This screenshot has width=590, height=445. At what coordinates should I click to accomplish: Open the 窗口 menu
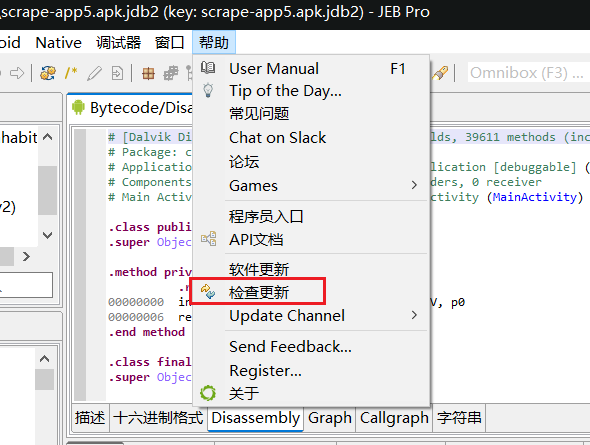point(169,43)
